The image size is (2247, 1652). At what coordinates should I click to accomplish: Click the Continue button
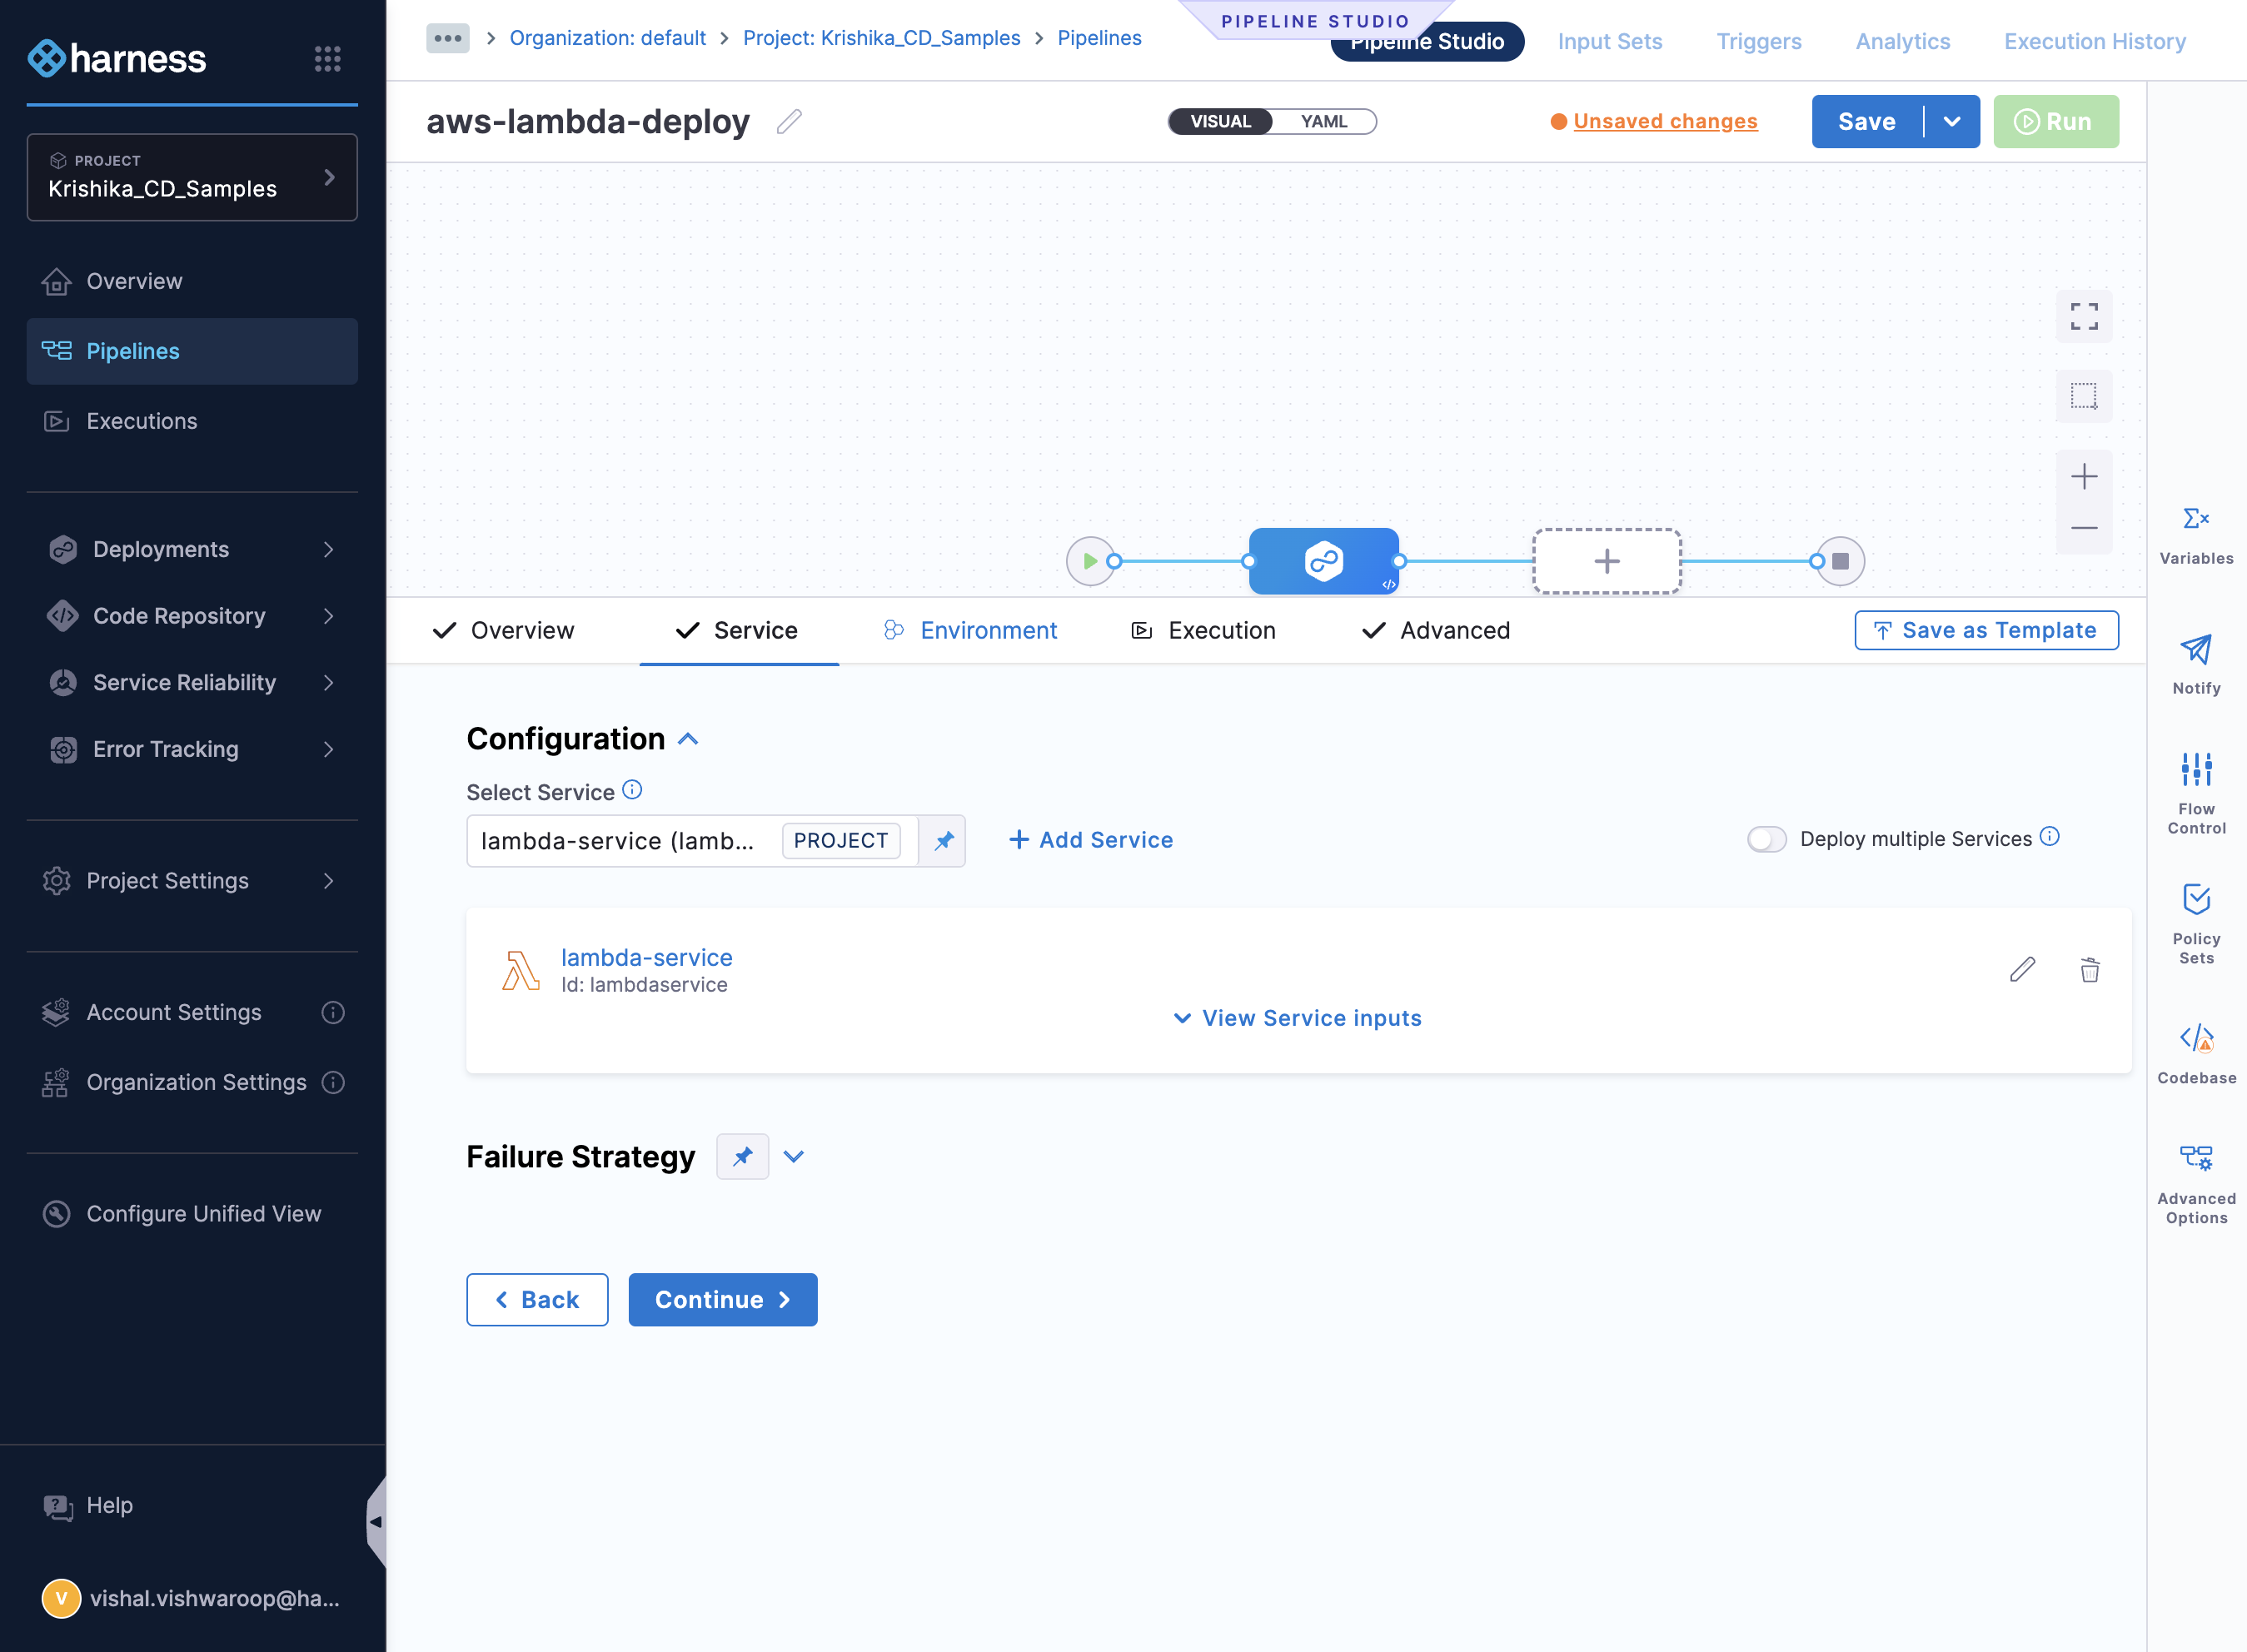(722, 1300)
